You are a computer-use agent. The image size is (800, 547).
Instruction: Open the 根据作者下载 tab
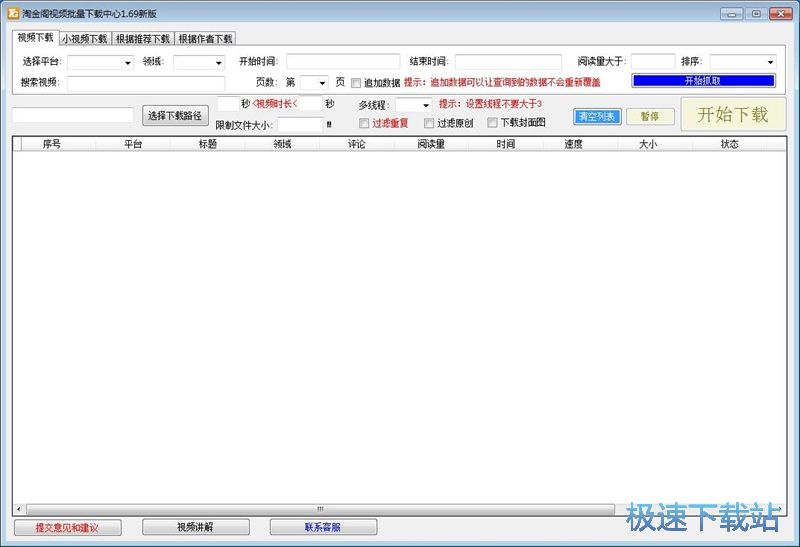tap(205, 39)
